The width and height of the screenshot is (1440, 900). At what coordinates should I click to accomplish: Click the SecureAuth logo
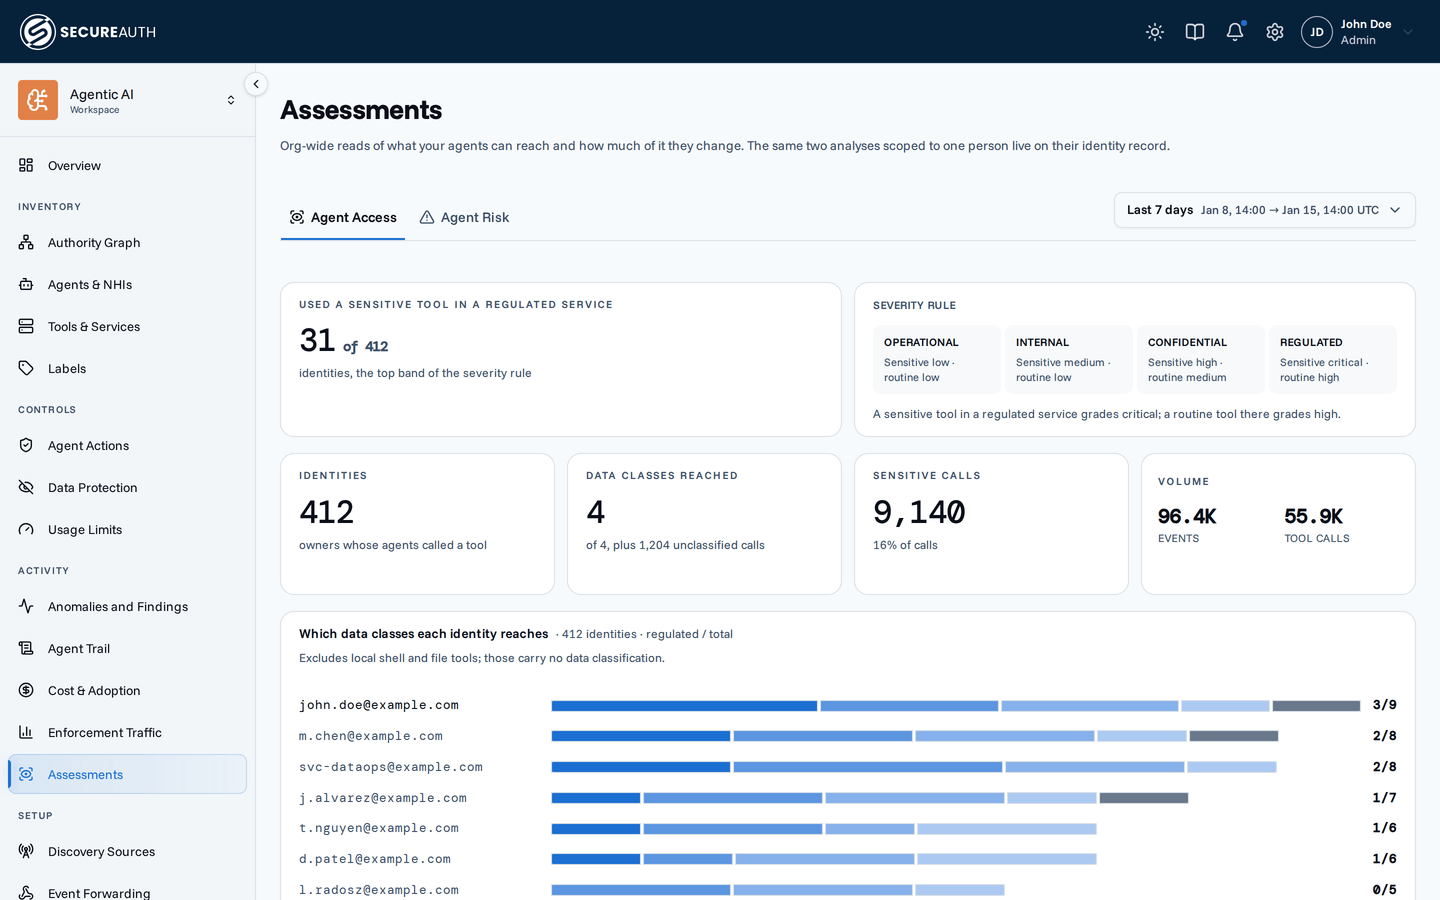point(88,32)
